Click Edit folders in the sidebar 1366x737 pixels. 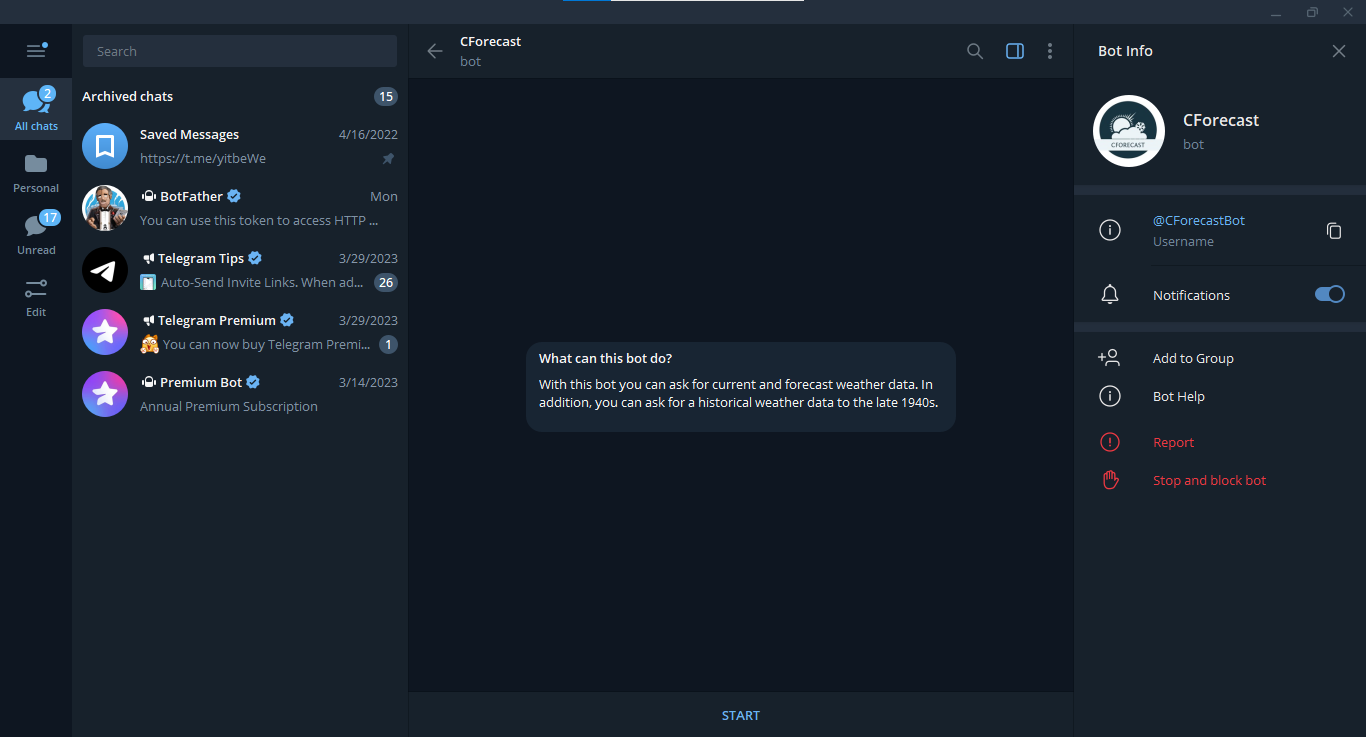[36, 296]
